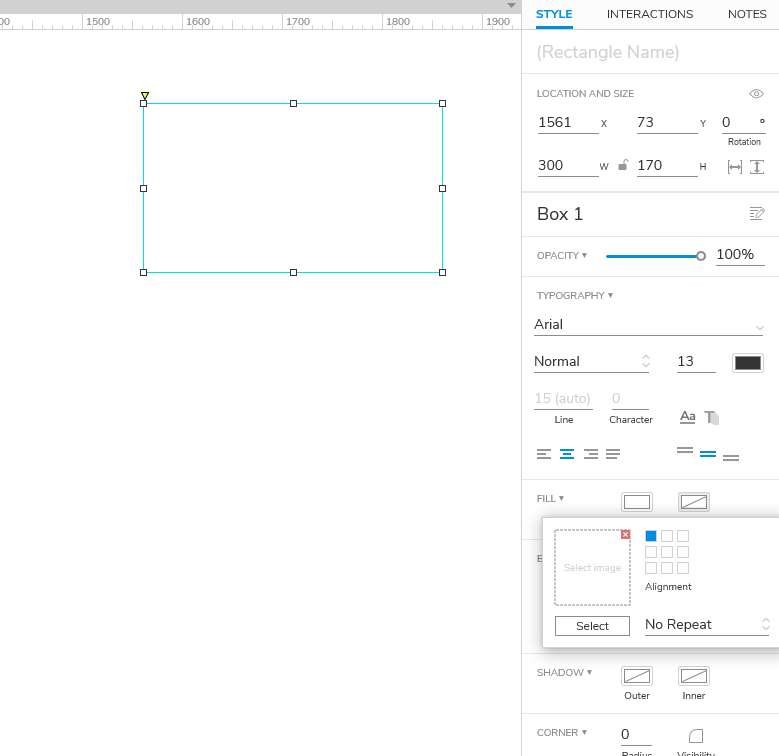Open the font color swatch

pos(748,363)
